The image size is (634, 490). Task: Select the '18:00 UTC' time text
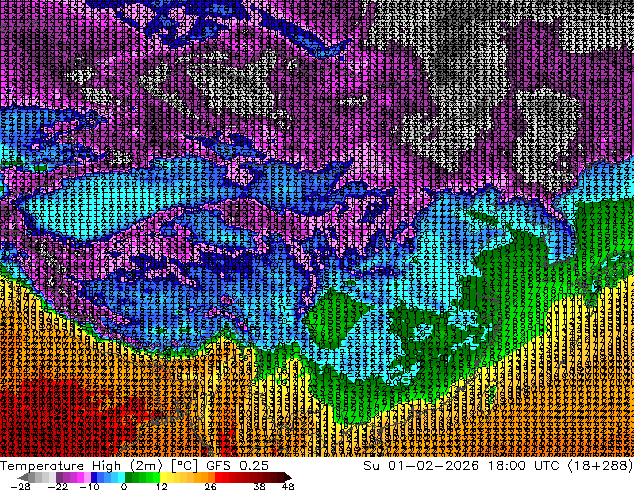point(524,466)
